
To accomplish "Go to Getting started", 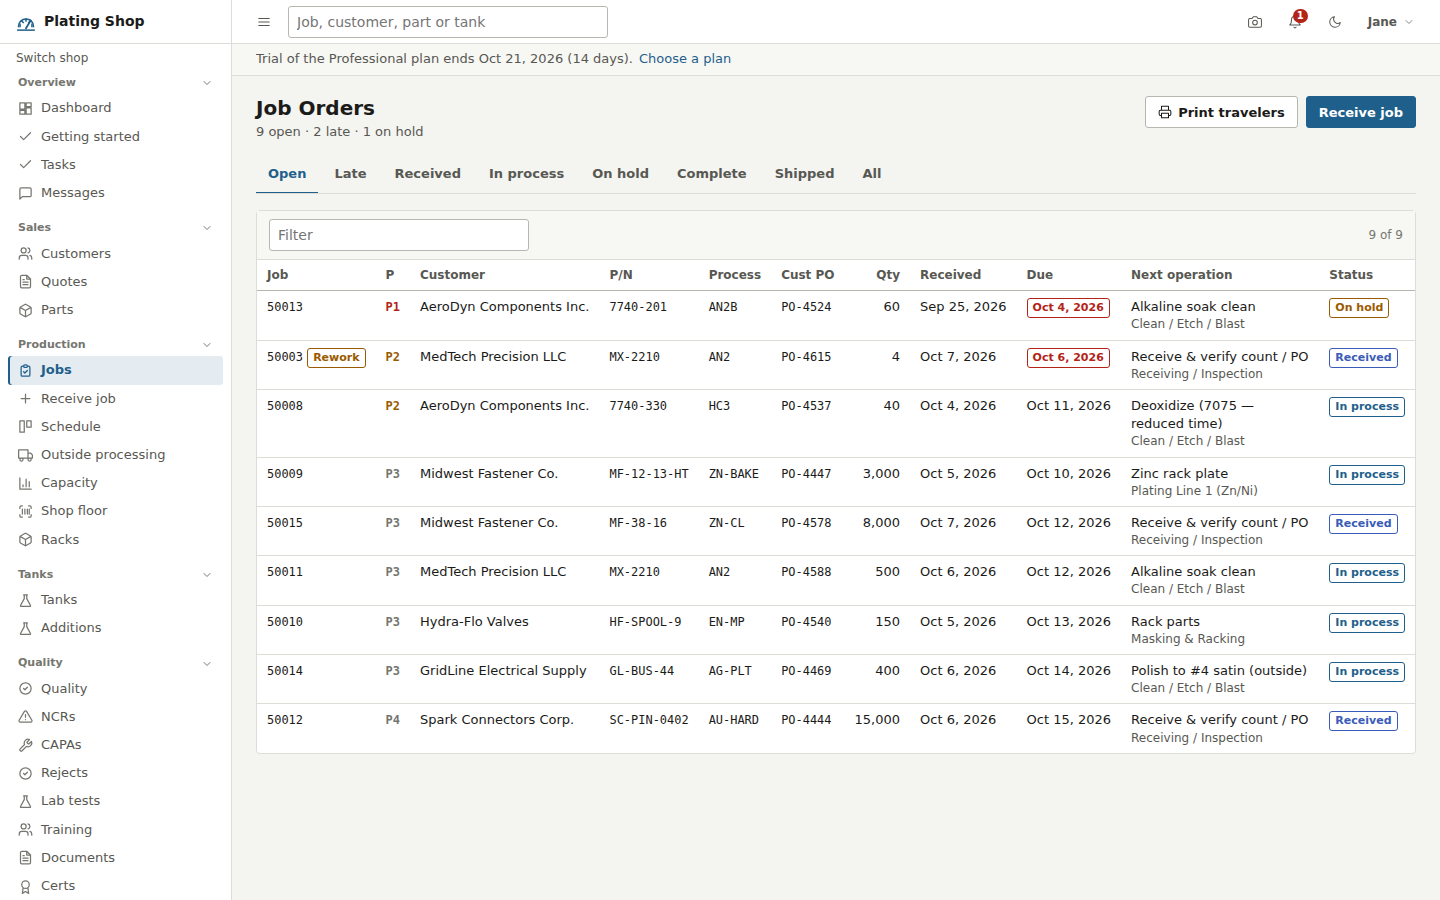I will pyautogui.click(x=115, y=136).
